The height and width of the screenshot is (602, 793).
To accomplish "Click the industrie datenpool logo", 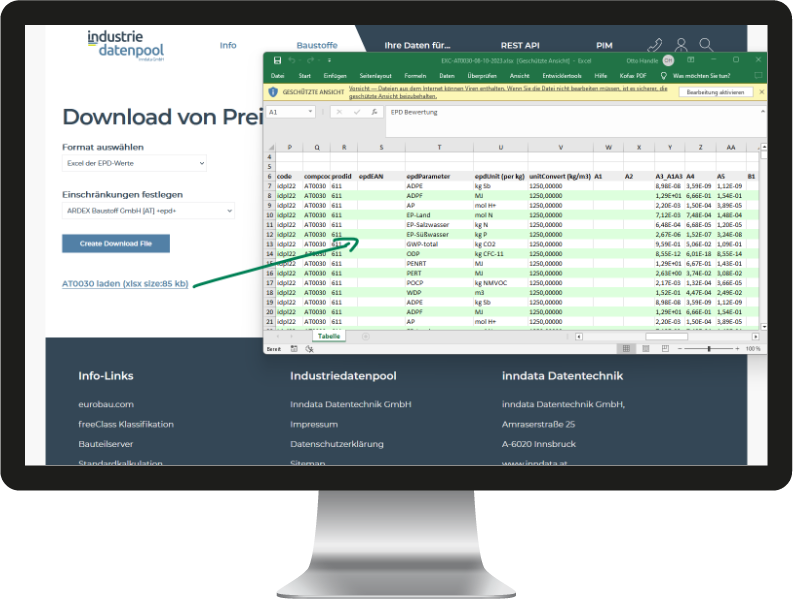I will [125, 46].
